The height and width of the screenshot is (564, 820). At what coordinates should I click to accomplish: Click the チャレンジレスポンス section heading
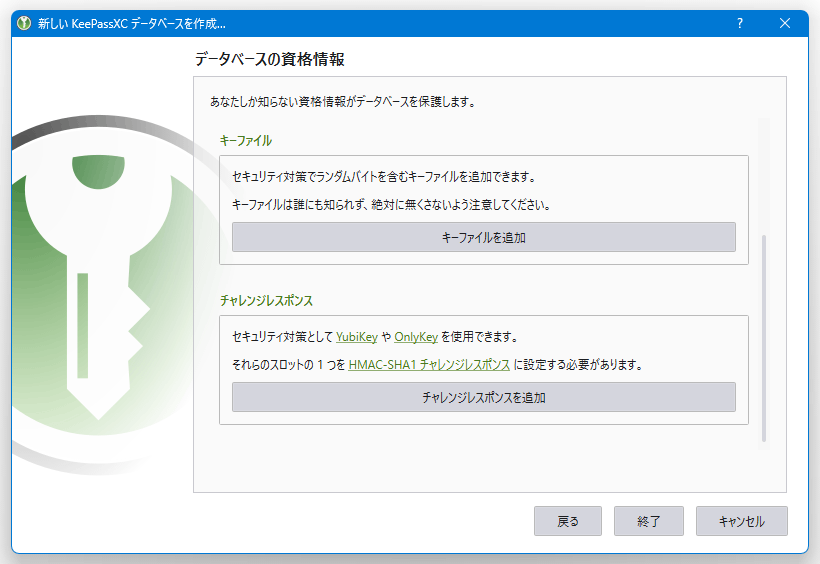[266, 301]
